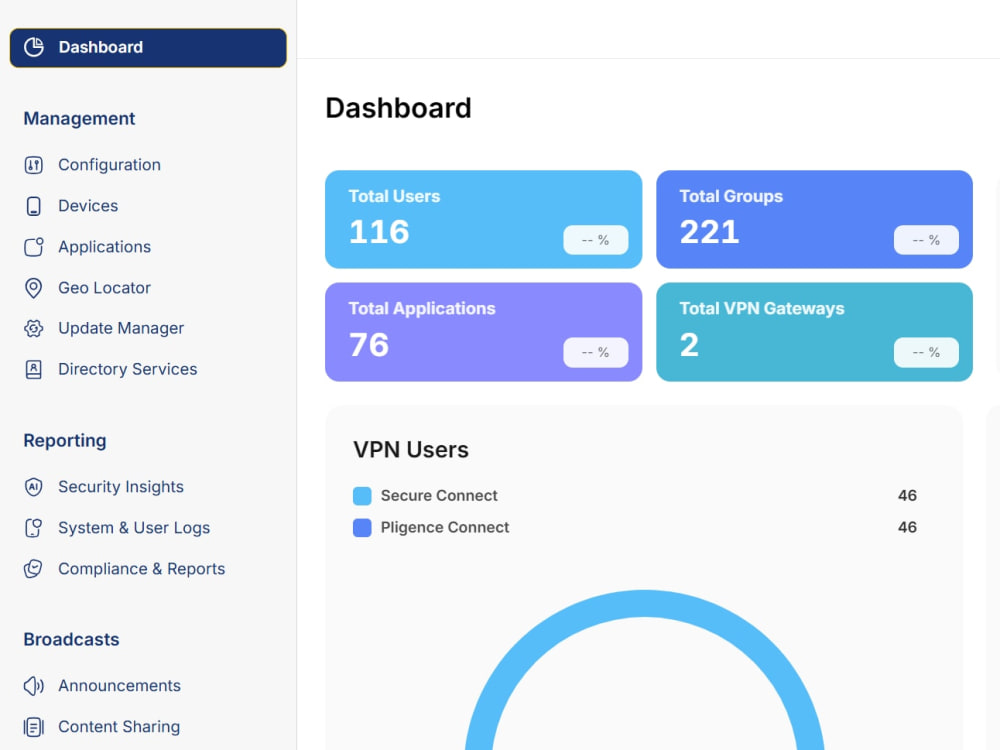Image resolution: width=1000 pixels, height=750 pixels.
Task: Click the Security Insights AI shield icon
Action: (x=34, y=487)
